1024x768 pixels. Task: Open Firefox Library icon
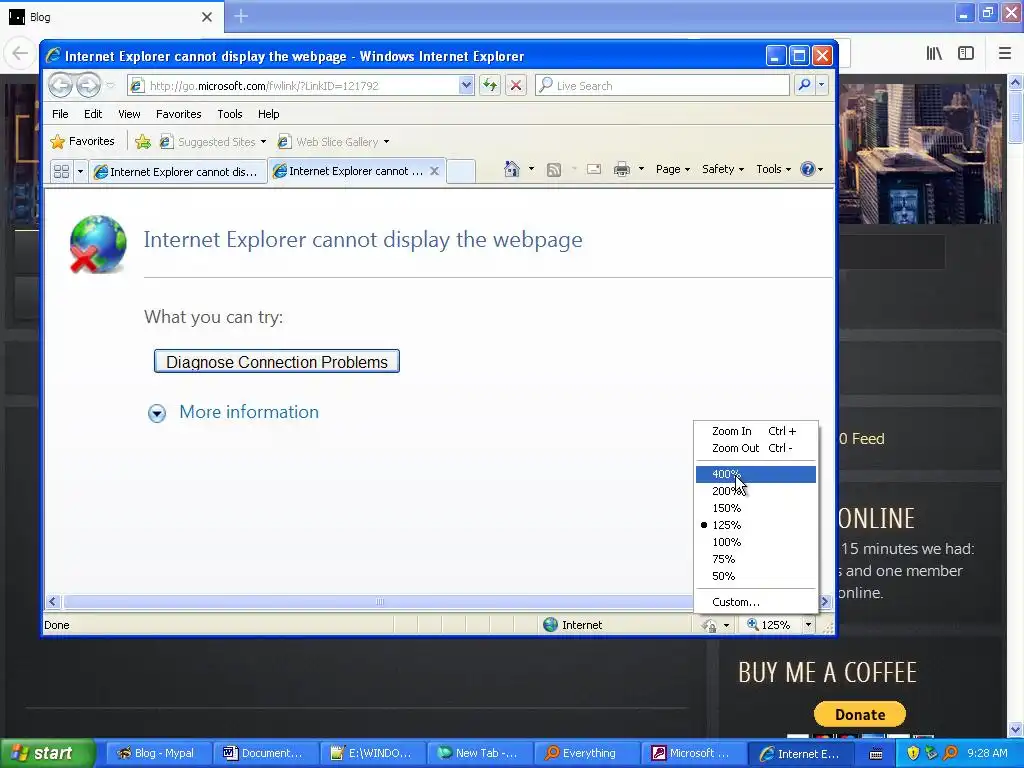[934, 53]
